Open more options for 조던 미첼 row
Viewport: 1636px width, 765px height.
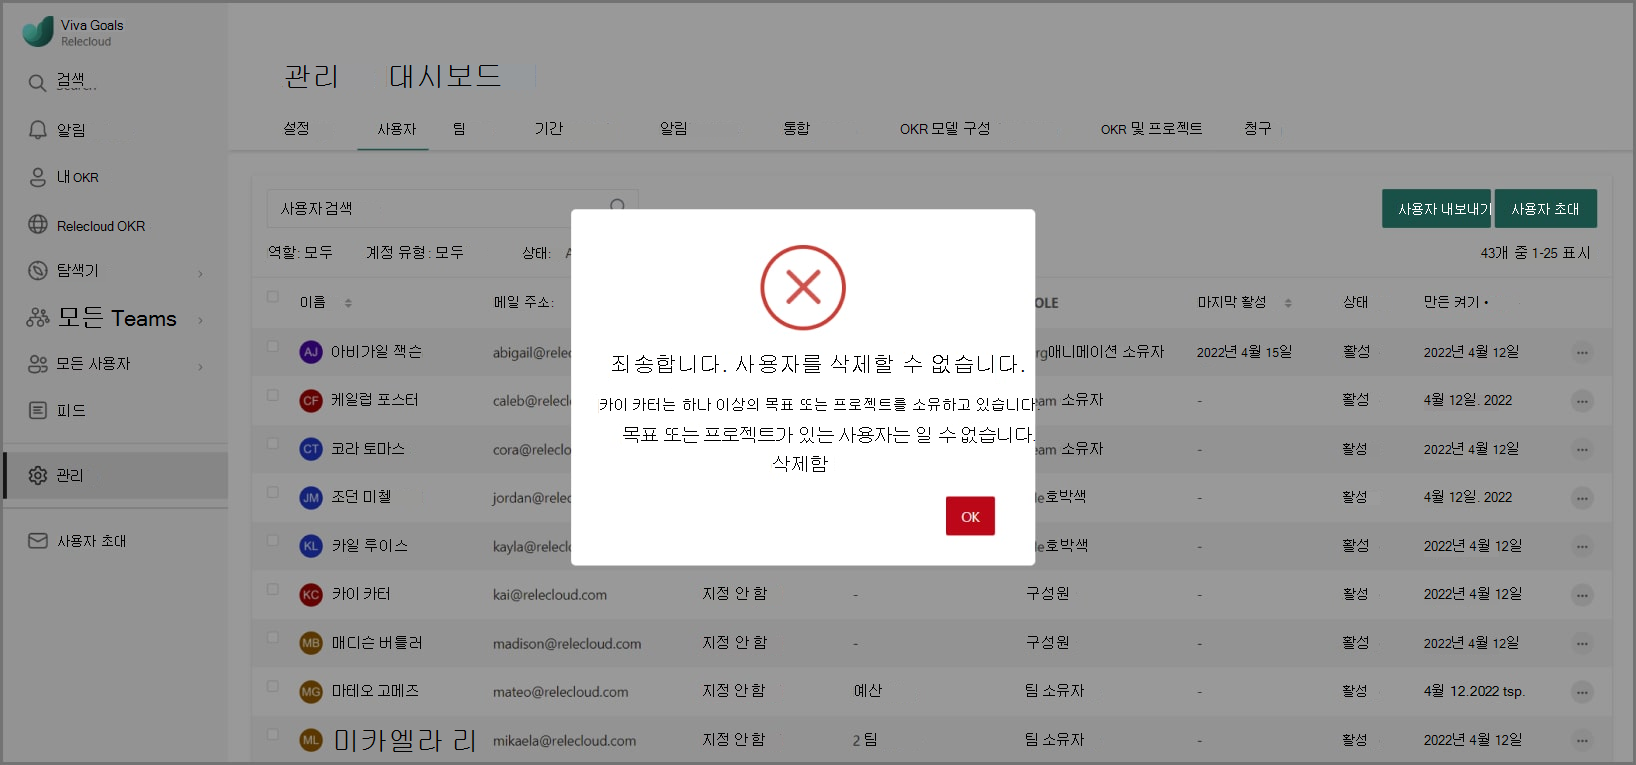pyautogui.click(x=1582, y=498)
